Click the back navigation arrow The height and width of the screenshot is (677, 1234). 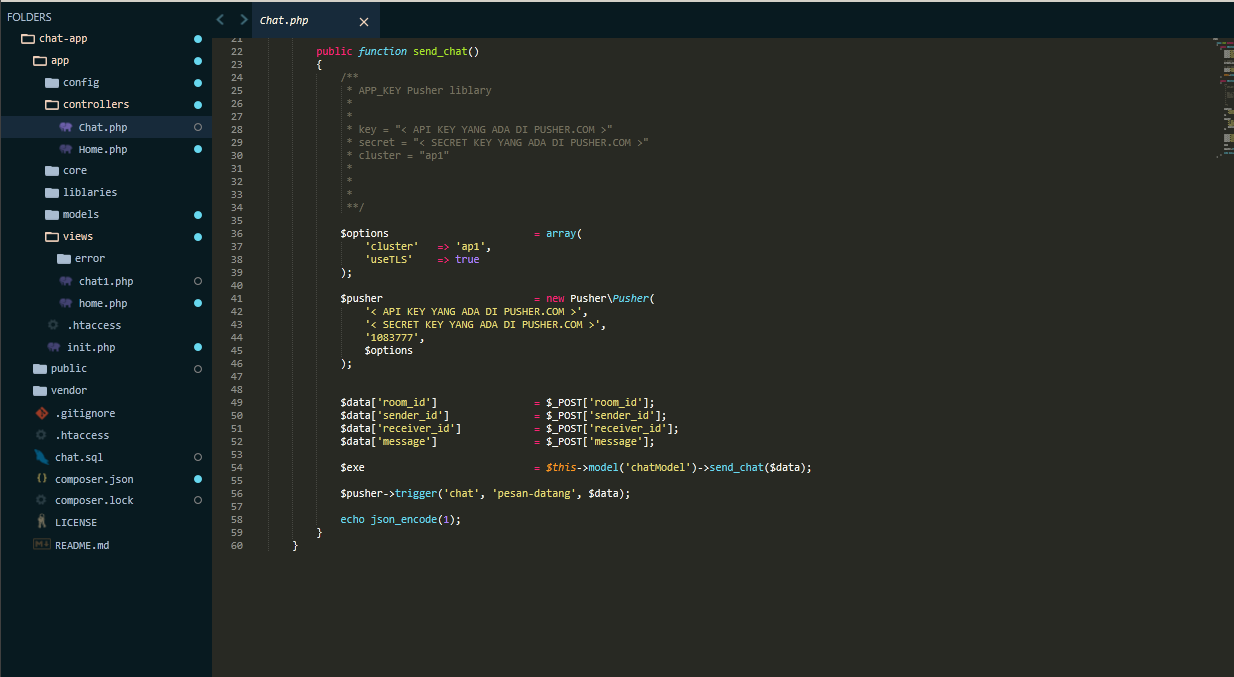click(220, 19)
